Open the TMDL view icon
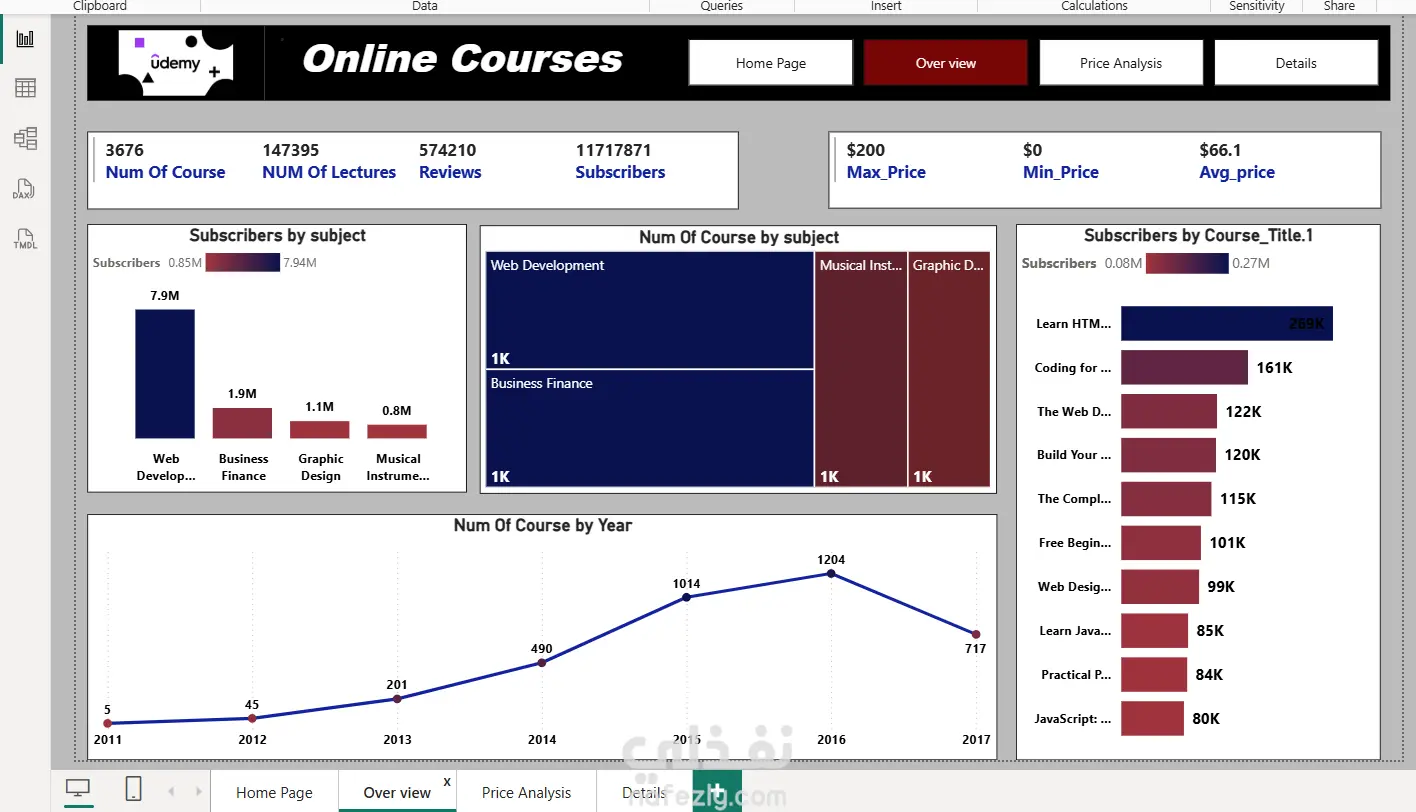1416x812 pixels. (25, 239)
